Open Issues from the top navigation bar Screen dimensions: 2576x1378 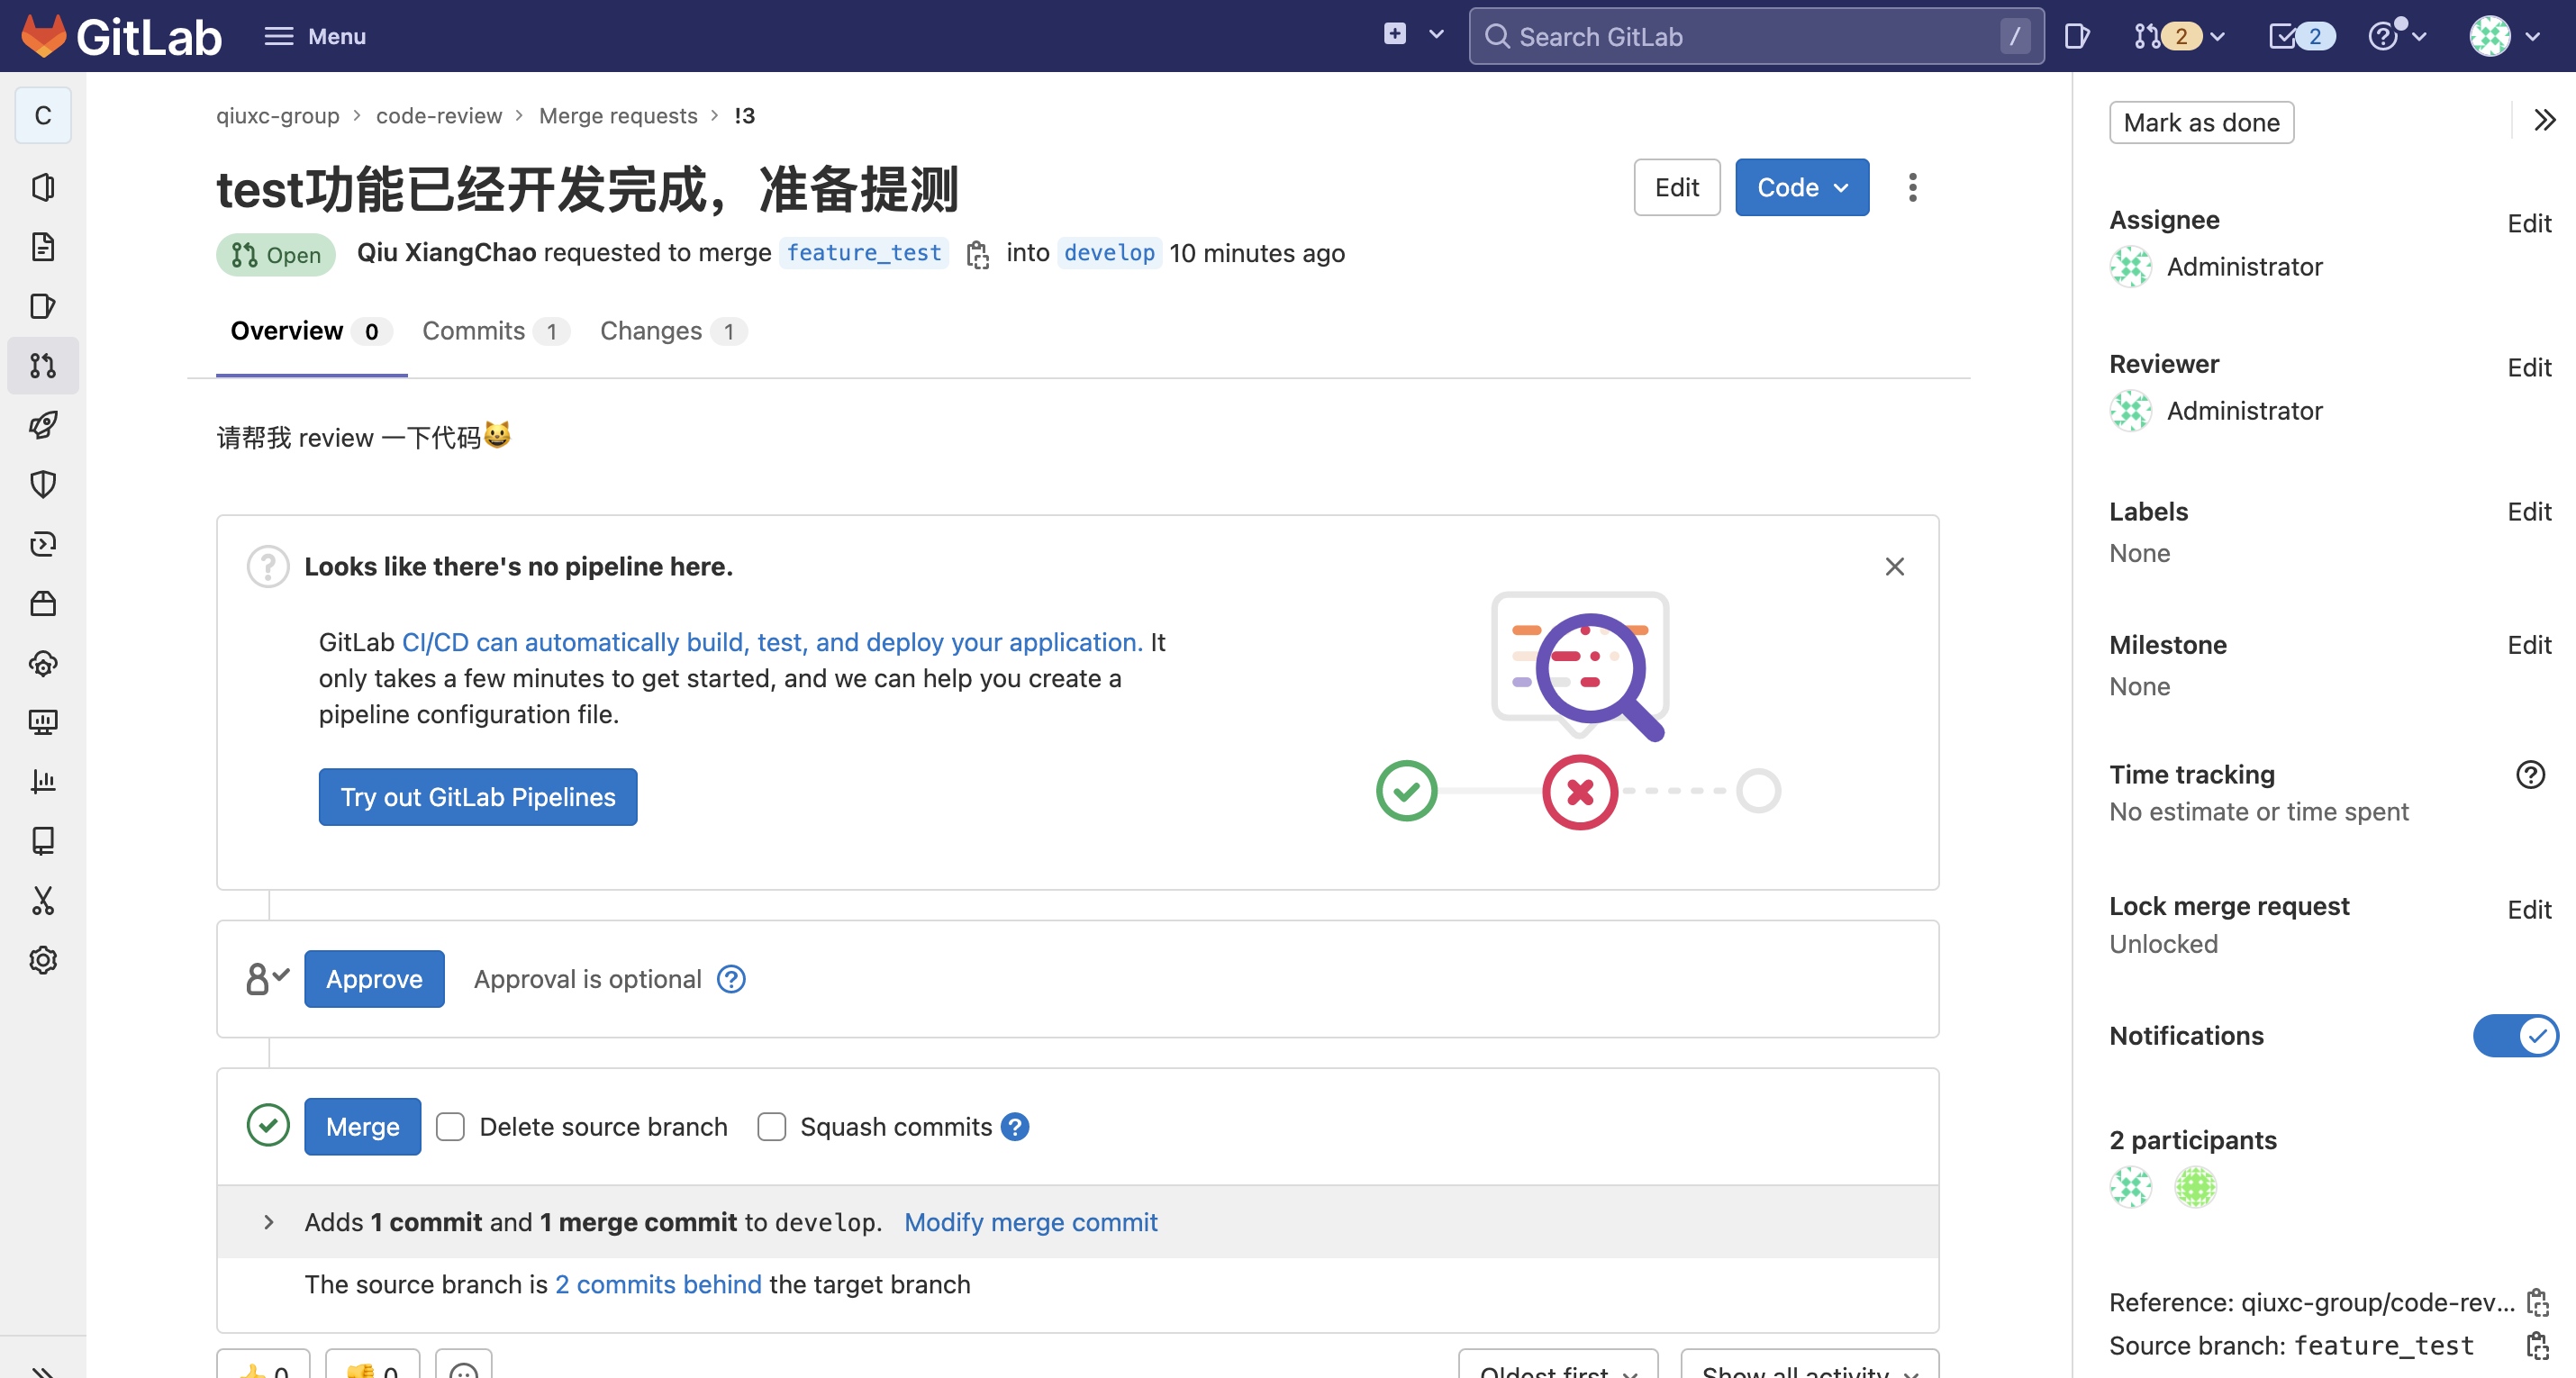tap(2077, 37)
